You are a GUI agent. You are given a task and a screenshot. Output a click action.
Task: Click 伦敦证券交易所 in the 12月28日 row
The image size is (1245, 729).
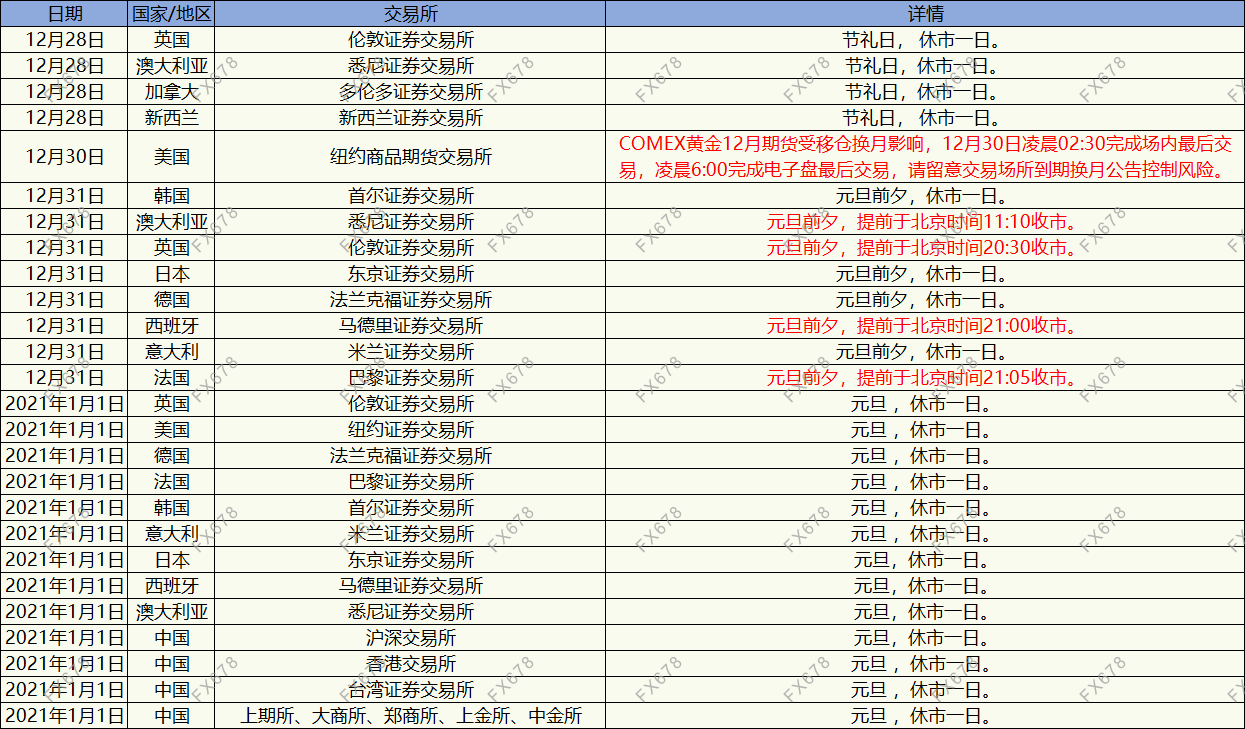tap(410, 40)
